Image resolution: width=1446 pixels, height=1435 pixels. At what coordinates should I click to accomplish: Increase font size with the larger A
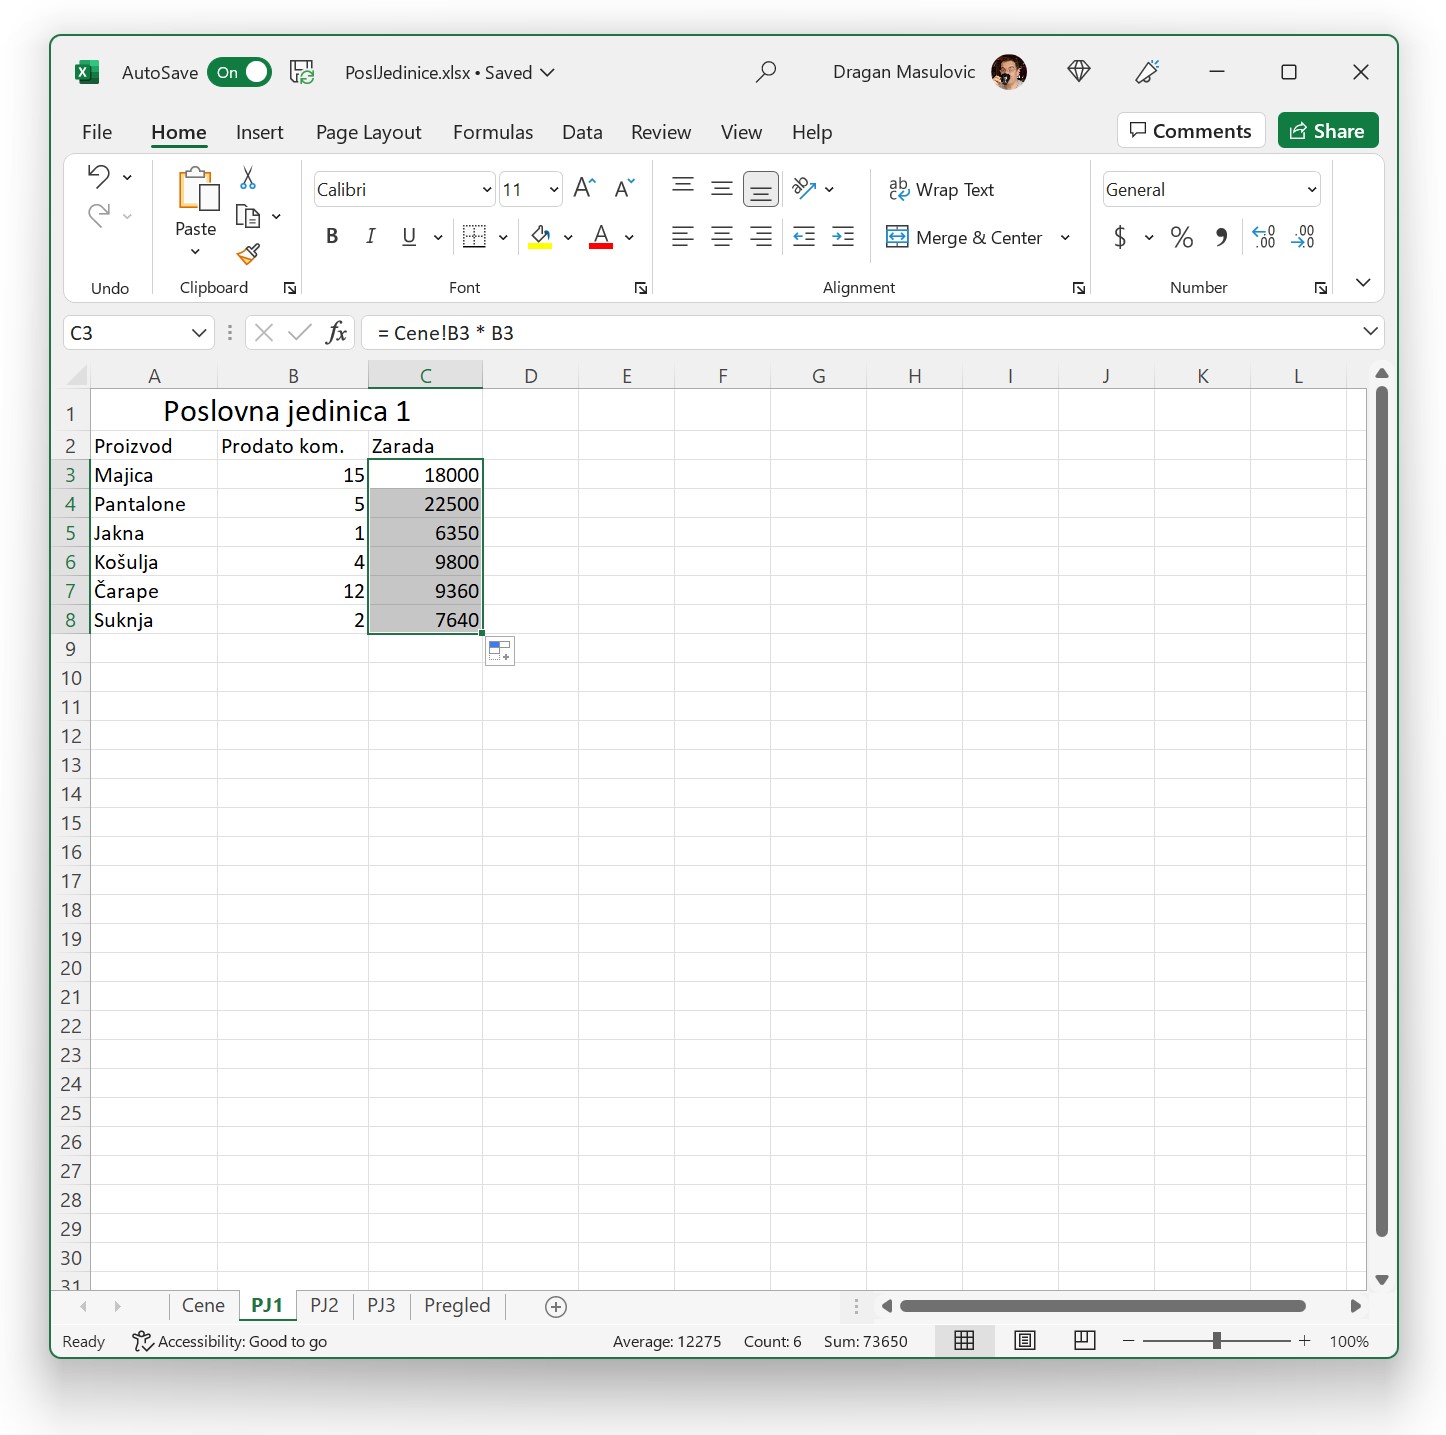[x=585, y=188]
